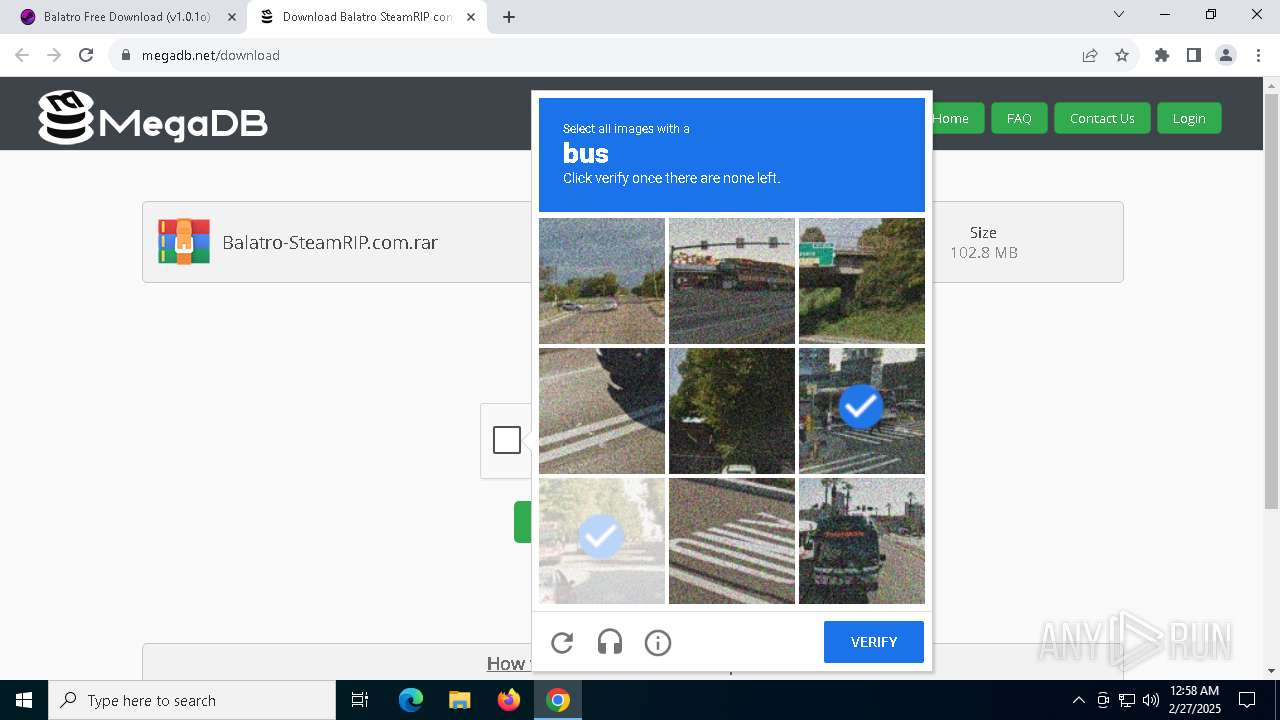Image resolution: width=1280 pixels, height=720 pixels.
Task: Open the notification center
Action: click(x=1247, y=700)
